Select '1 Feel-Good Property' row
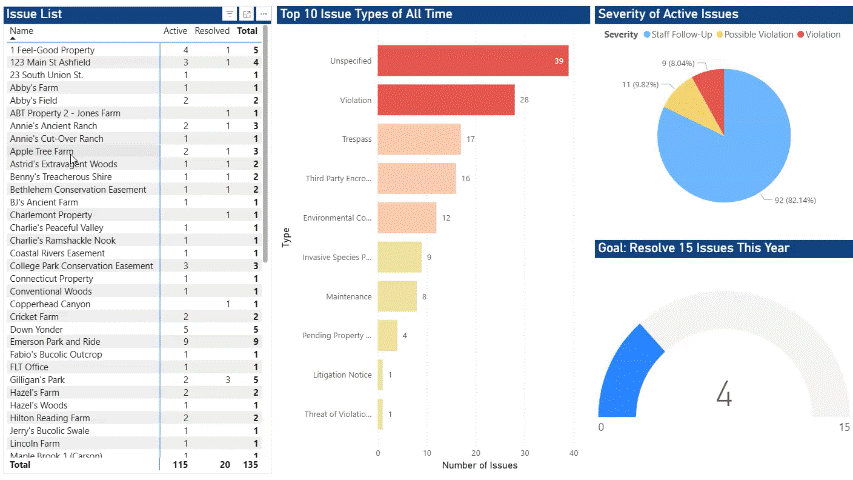853x480 pixels. (134, 50)
